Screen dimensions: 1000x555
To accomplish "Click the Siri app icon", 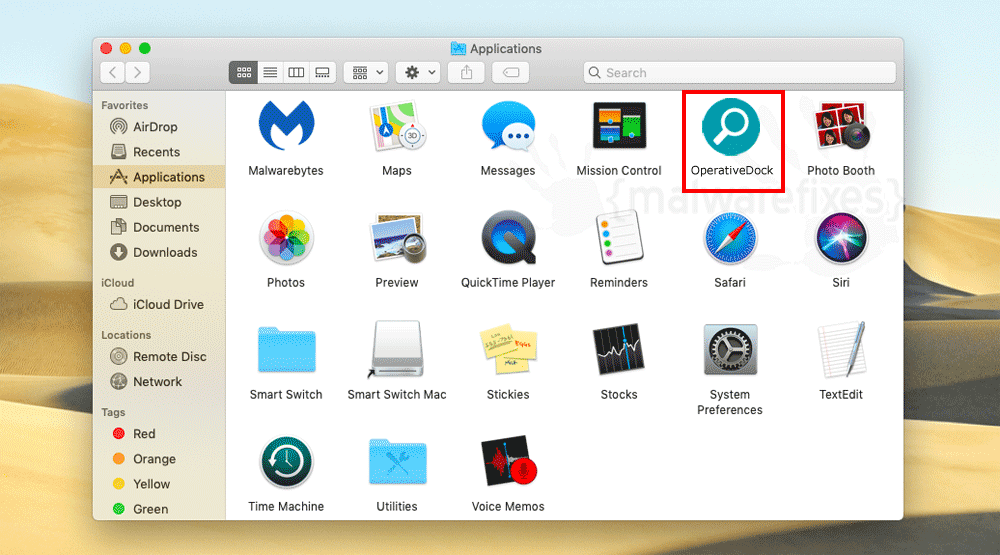I will (841, 238).
